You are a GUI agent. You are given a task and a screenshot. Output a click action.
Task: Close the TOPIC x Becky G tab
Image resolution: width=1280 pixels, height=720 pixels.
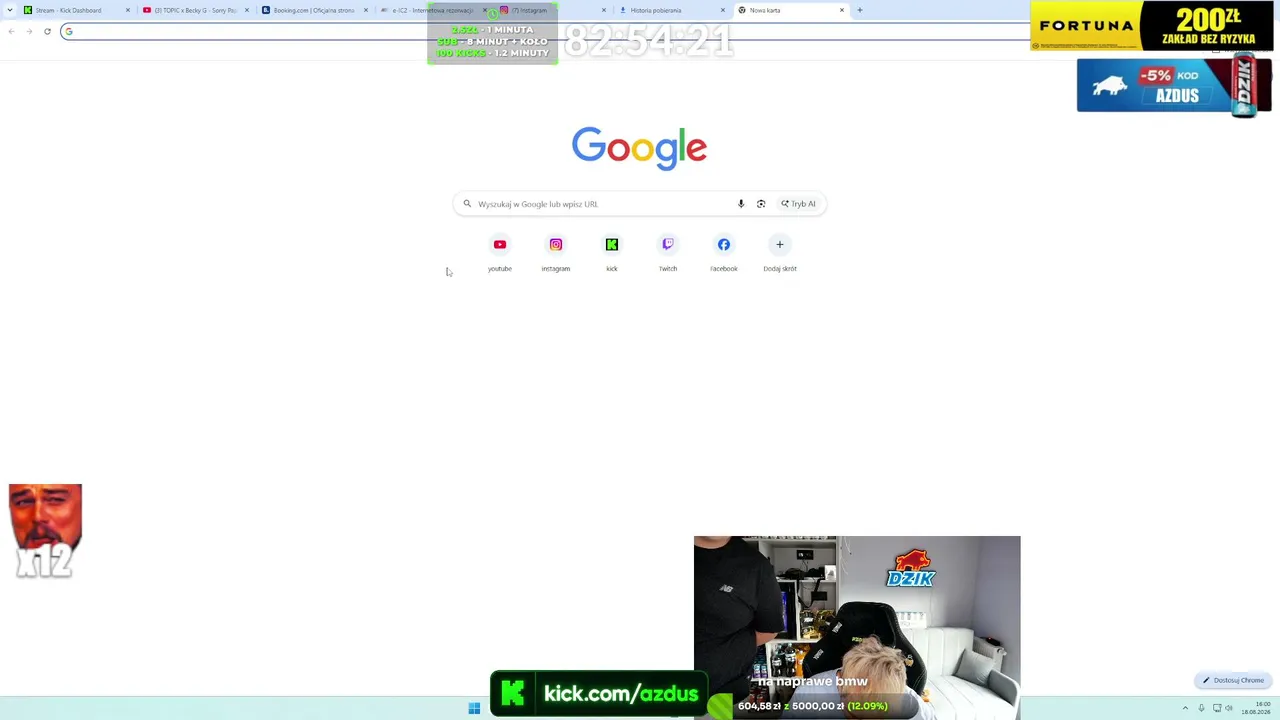(x=247, y=10)
